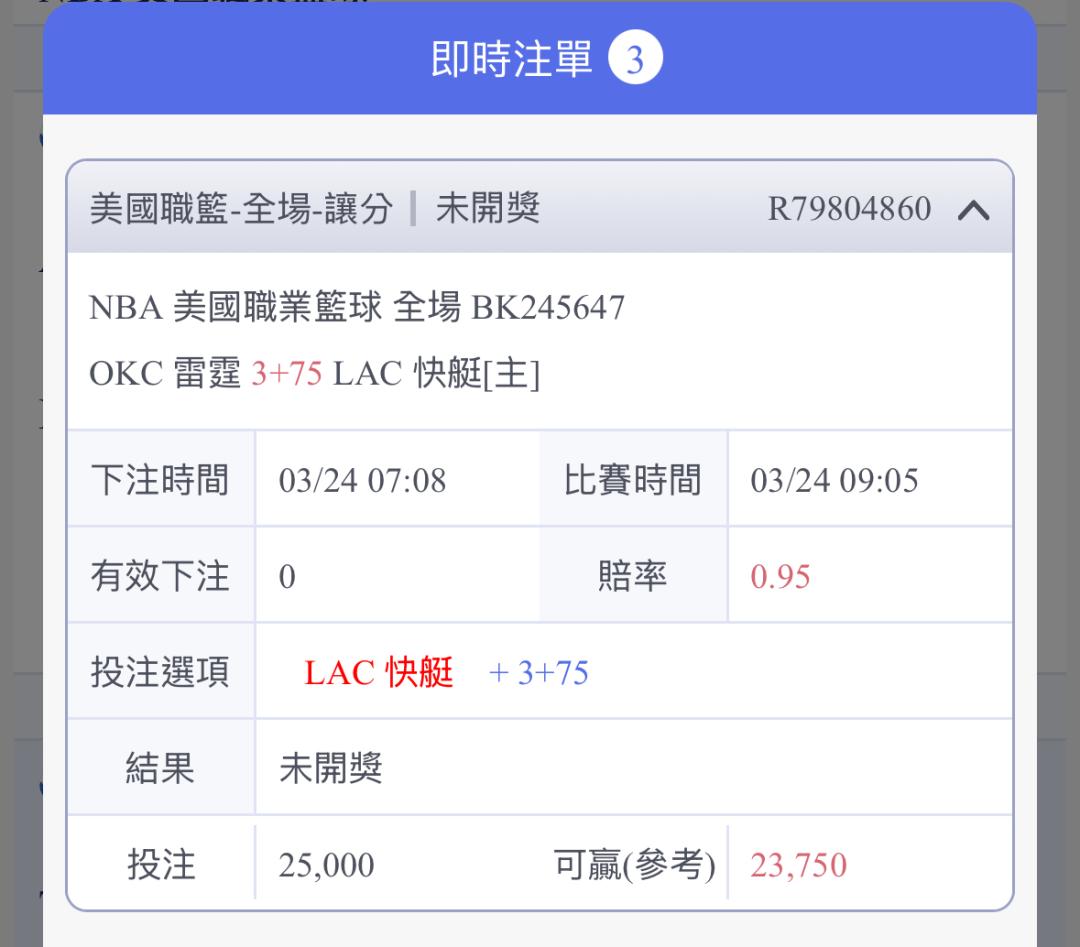Tap the red LAC 快艇 bet option
Image resolution: width=1080 pixels, height=947 pixels.
coord(378,672)
